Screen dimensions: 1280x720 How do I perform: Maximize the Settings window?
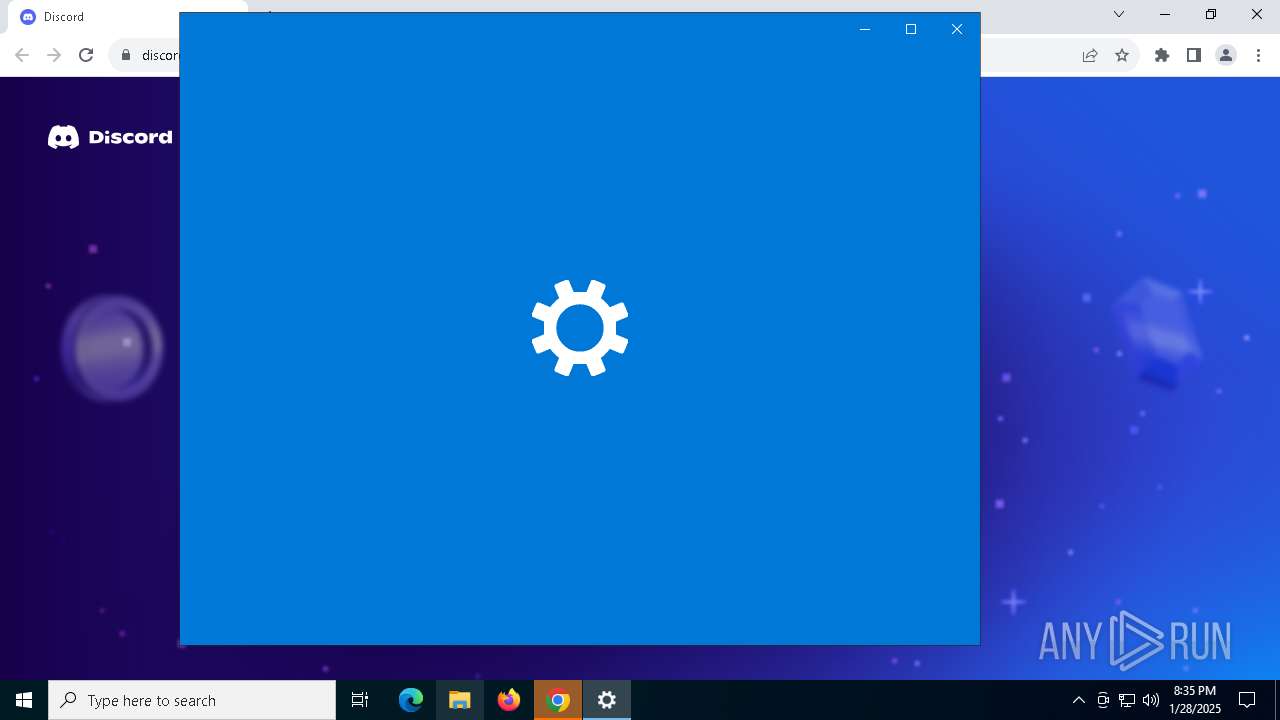click(x=911, y=29)
